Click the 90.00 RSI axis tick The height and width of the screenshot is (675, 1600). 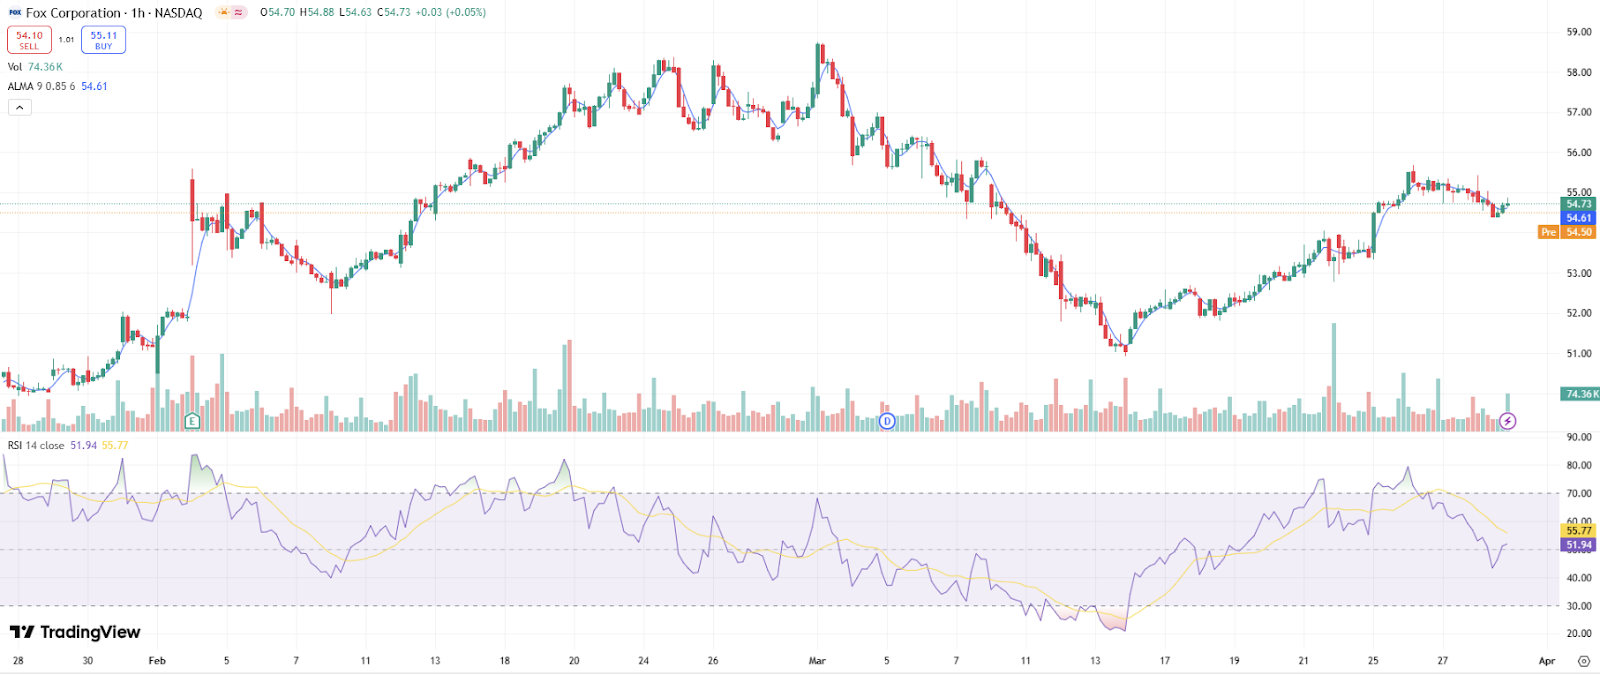(1579, 437)
